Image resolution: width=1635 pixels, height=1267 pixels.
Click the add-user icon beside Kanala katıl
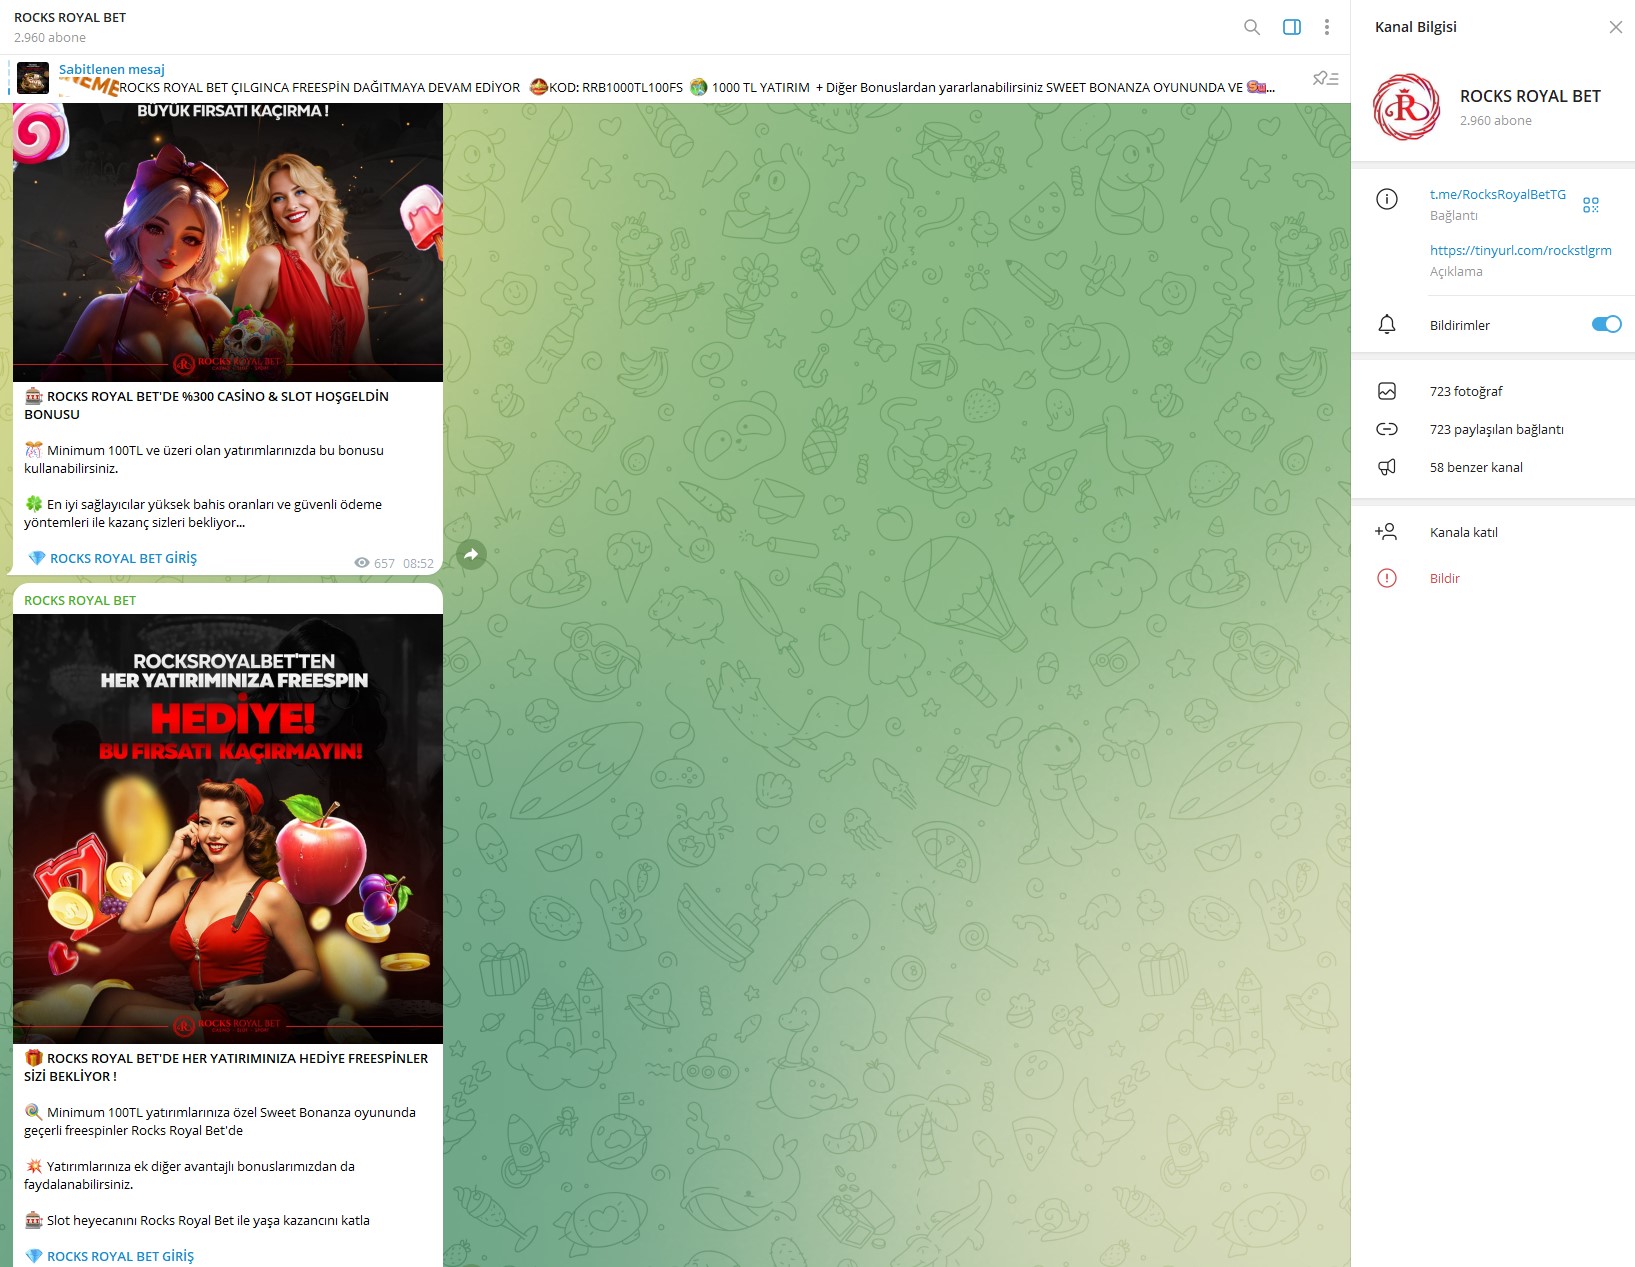pyautogui.click(x=1386, y=532)
